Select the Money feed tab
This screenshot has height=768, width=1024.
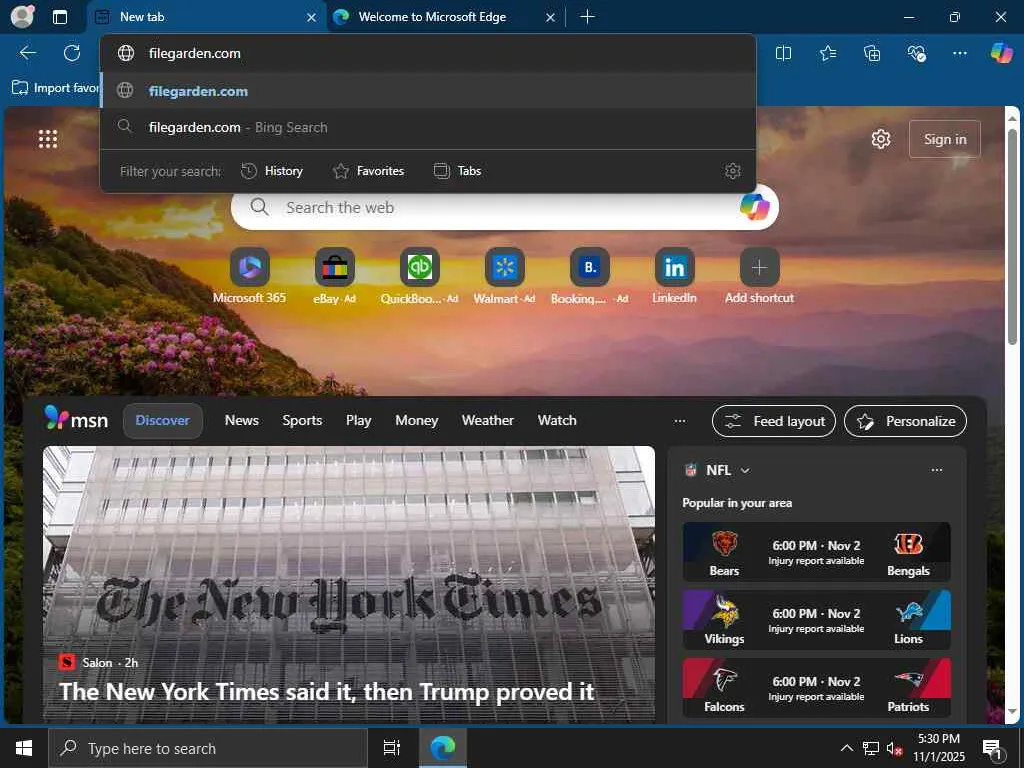click(417, 421)
